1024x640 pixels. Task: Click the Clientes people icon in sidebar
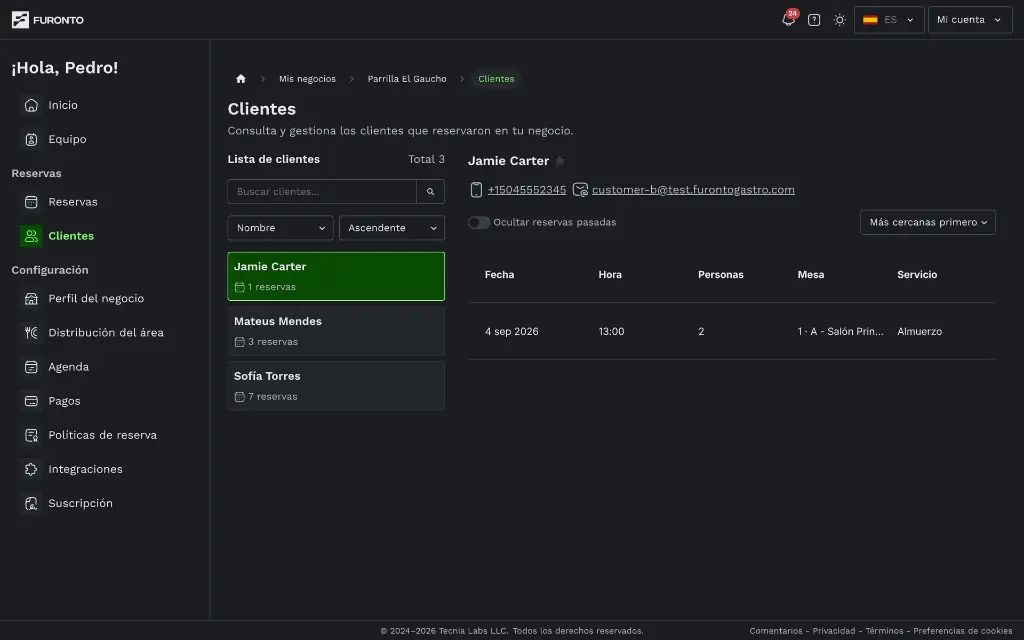pyautogui.click(x=31, y=236)
